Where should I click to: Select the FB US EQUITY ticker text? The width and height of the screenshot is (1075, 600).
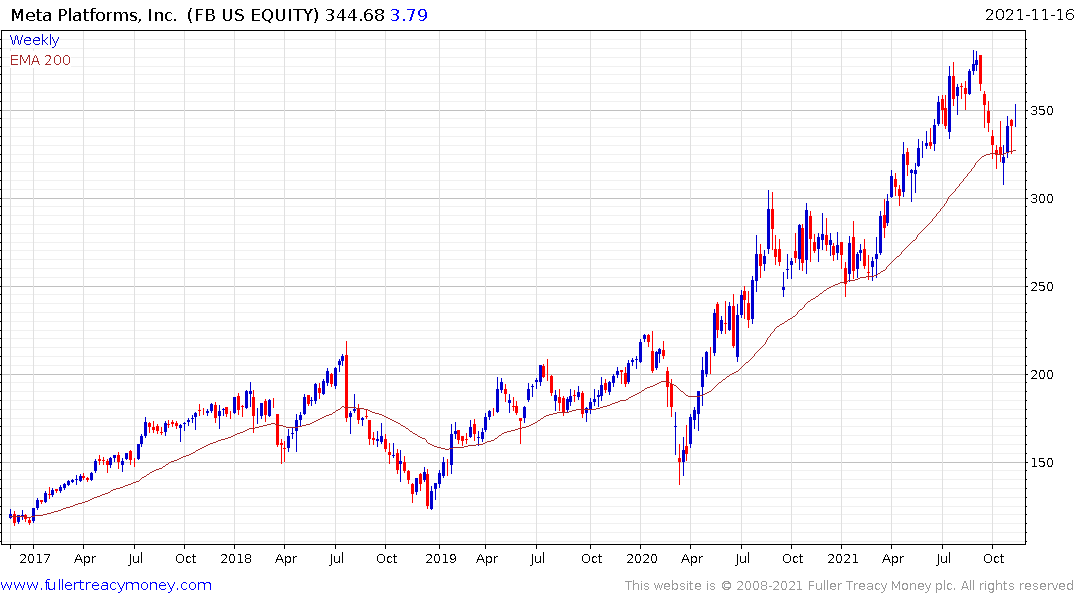click(x=253, y=15)
